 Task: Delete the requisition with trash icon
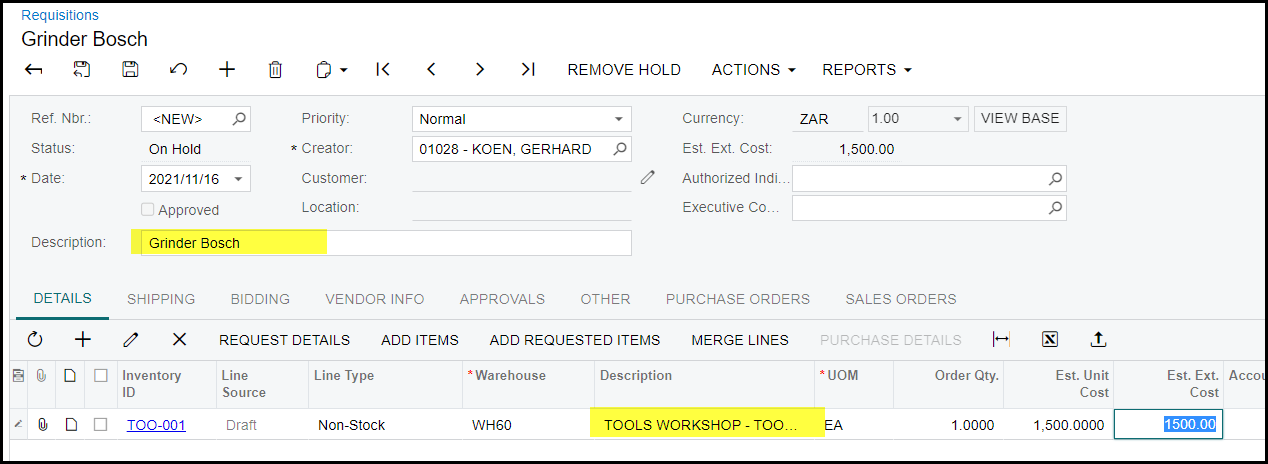tap(275, 70)
